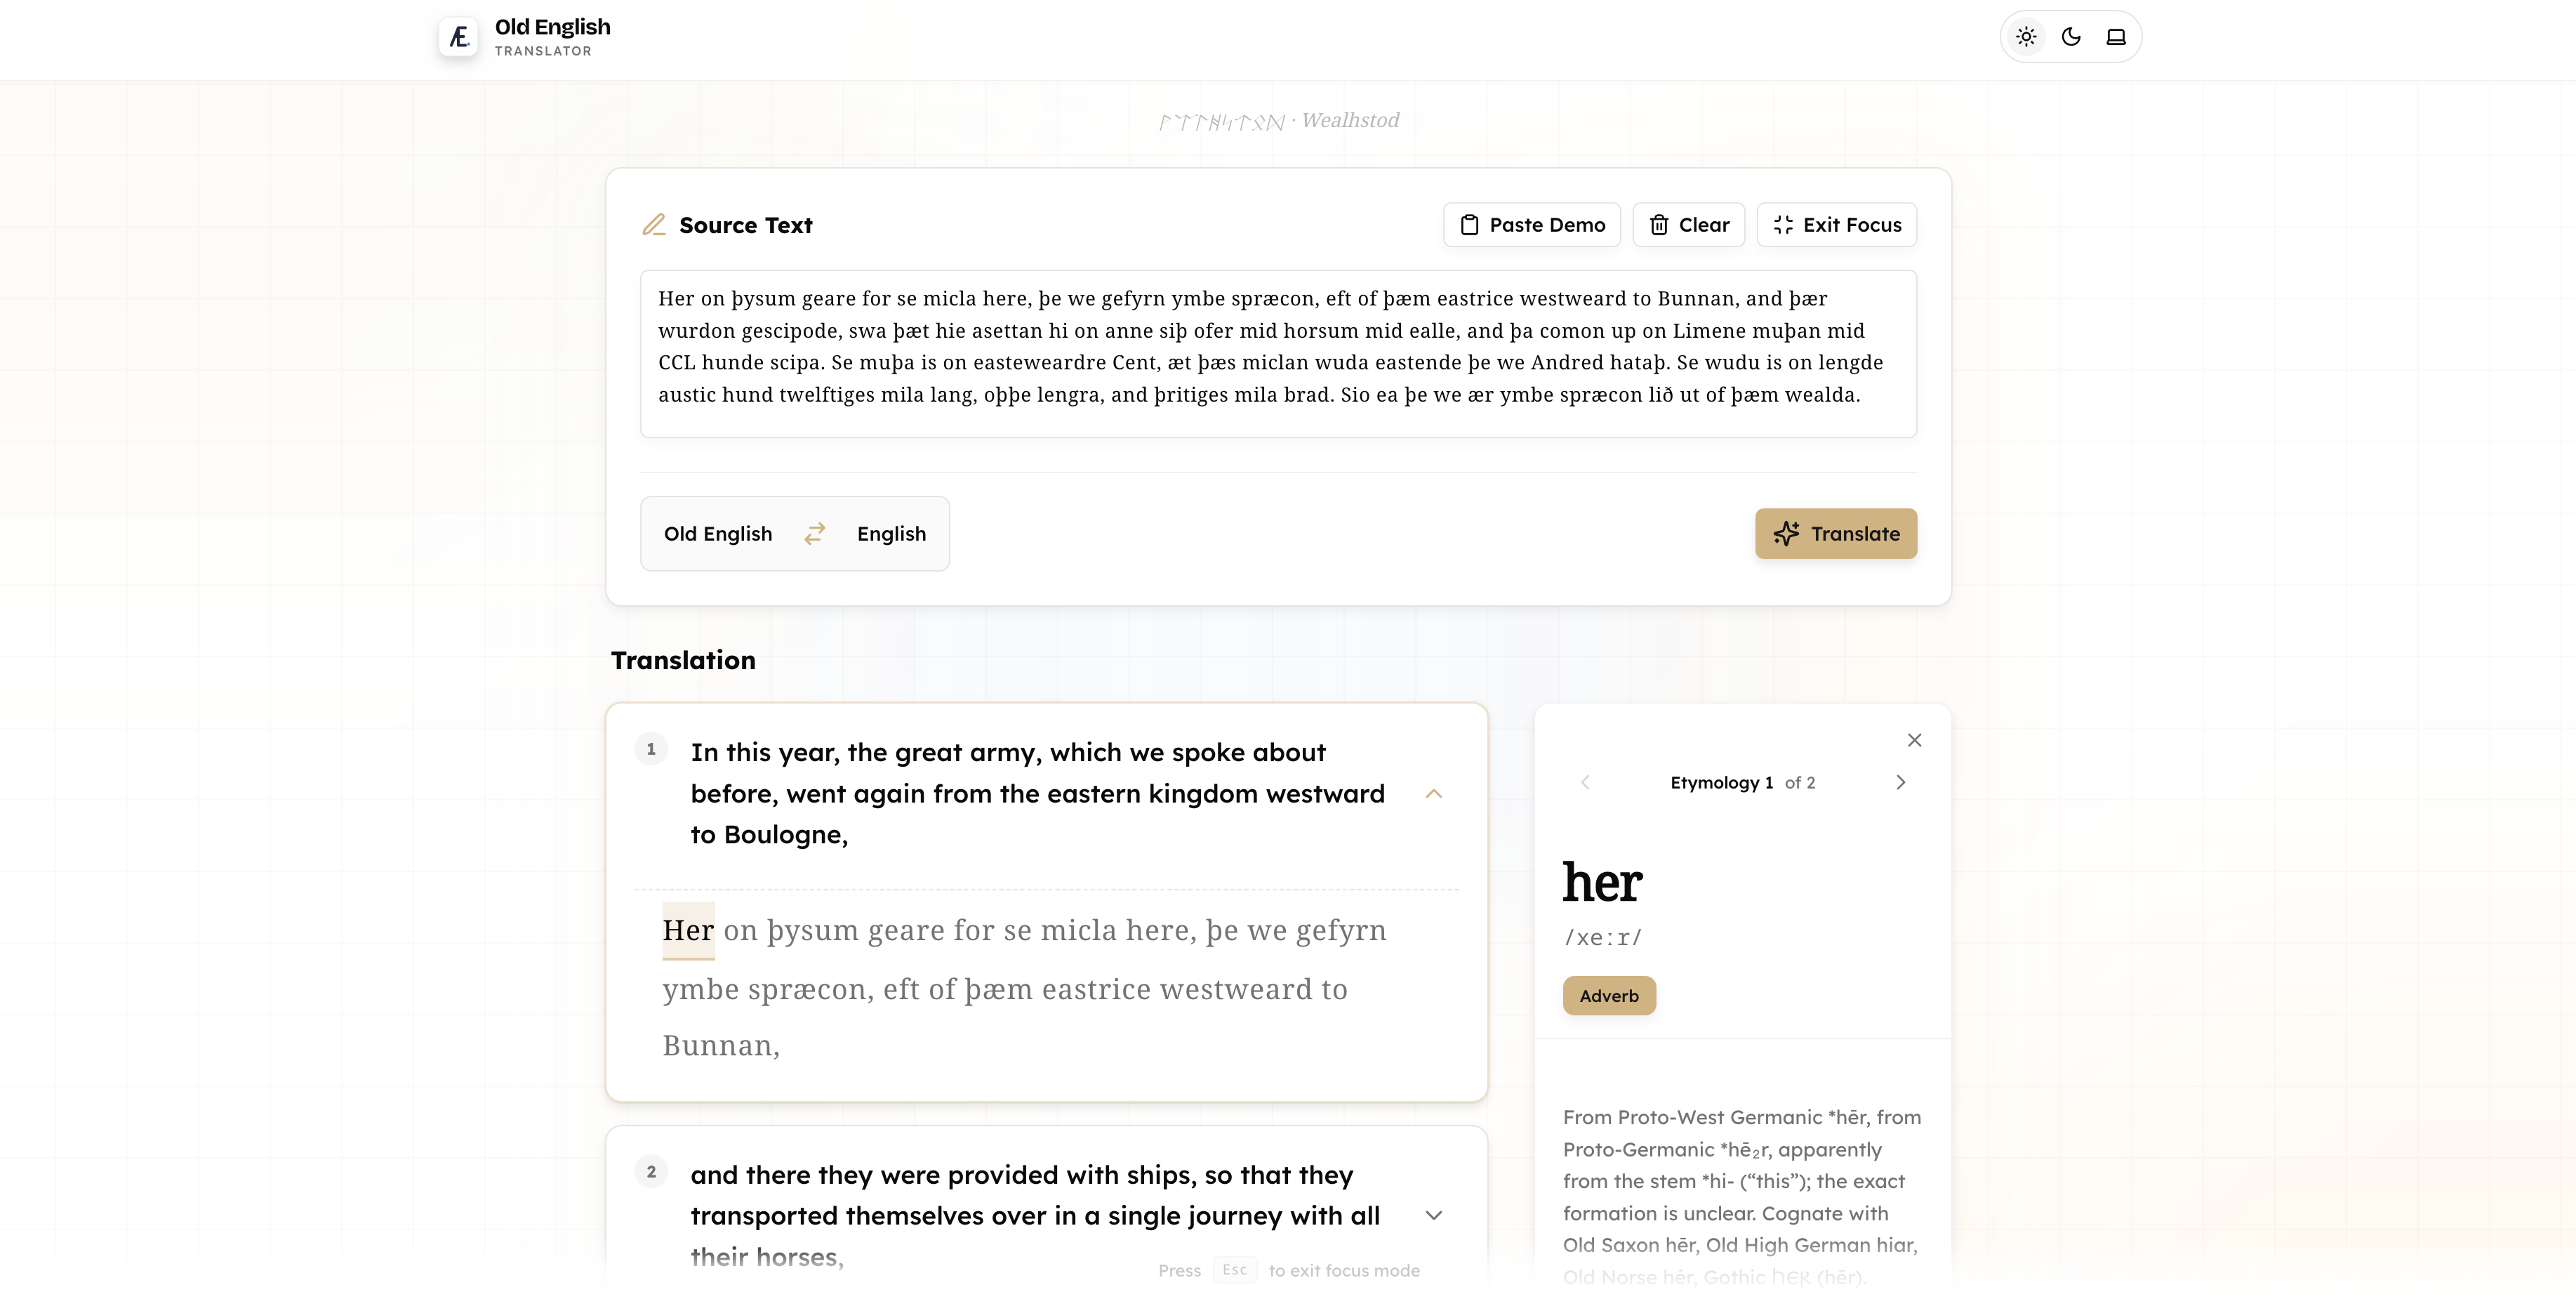Image resolution: width=2576 pixels, height=1299 pixels.
Task: Switch to dark mode moon icon
Action: [2070, 37]
